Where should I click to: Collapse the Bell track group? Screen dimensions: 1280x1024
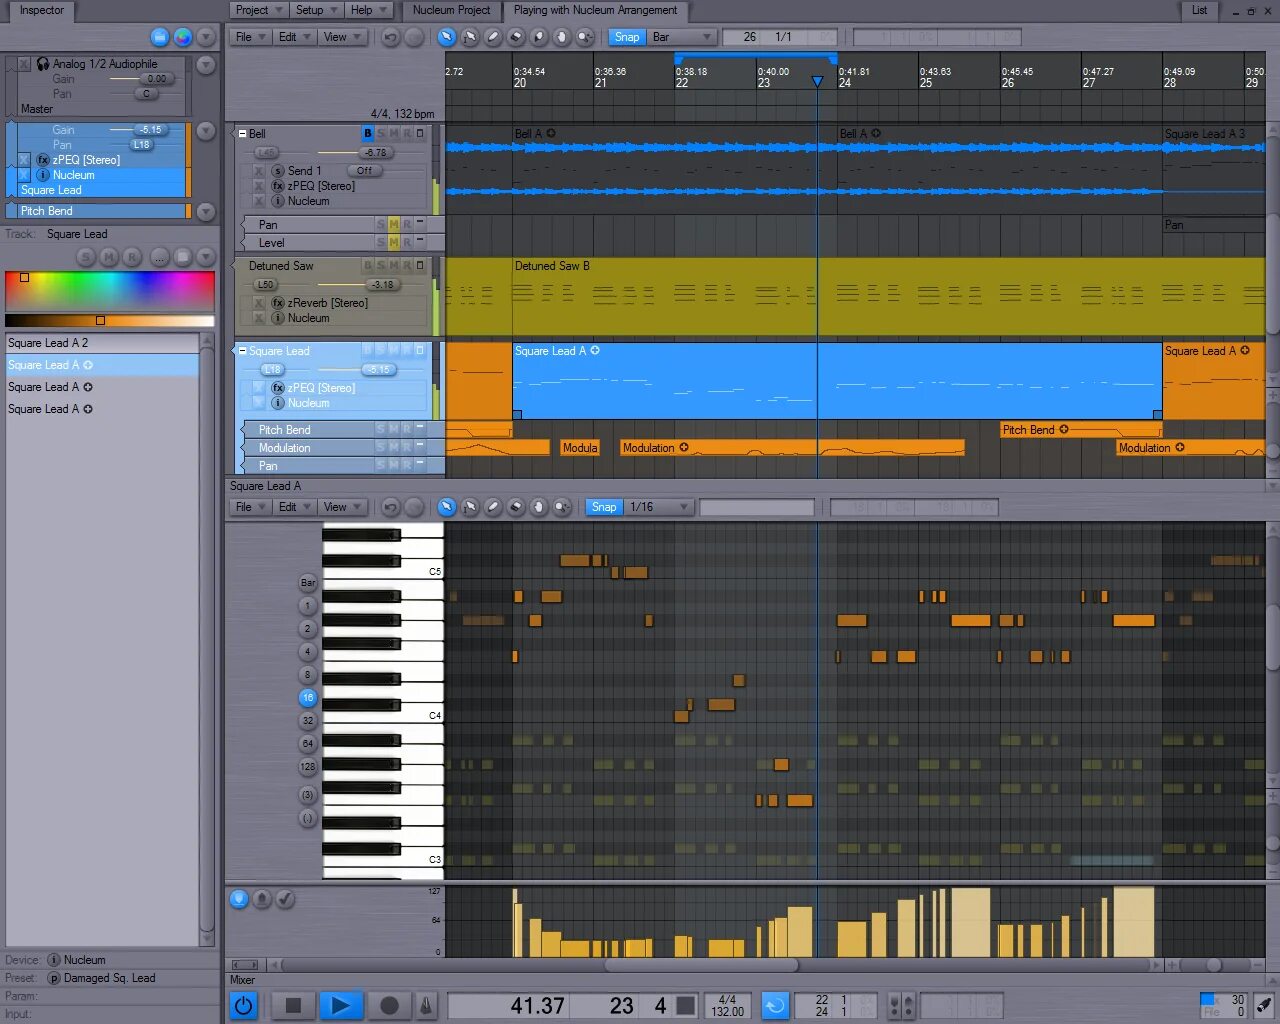242,133
